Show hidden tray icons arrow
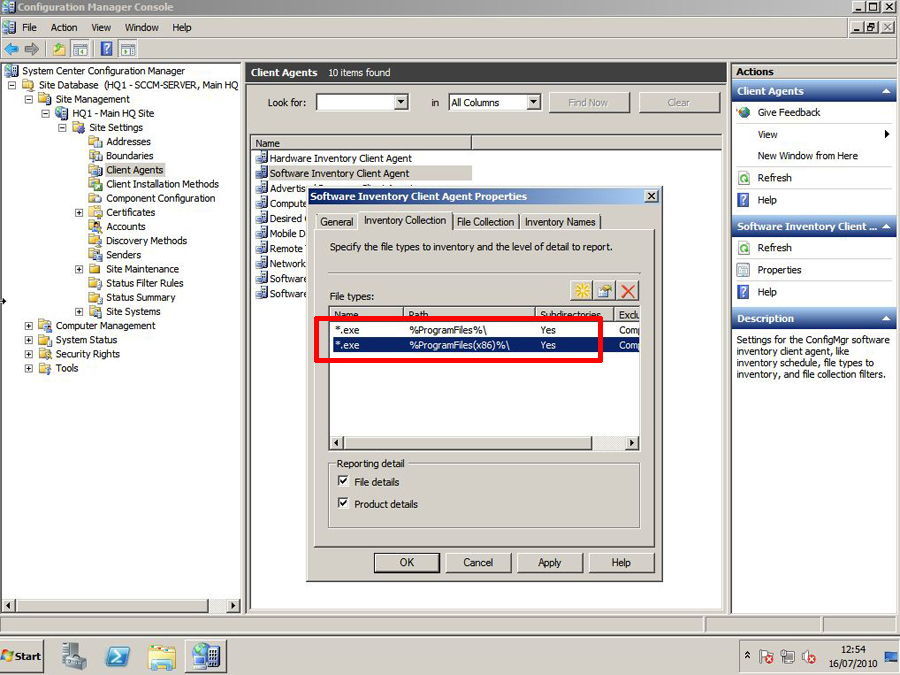900x675 pixels. click(x=747, y=655)
